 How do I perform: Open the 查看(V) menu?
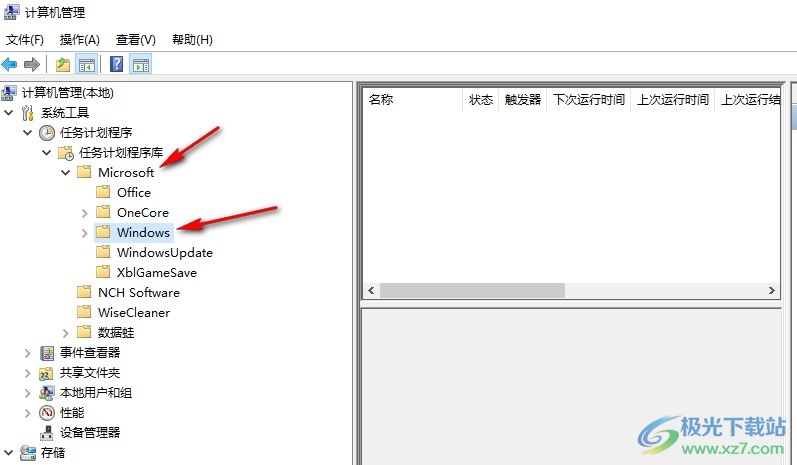[135, 39]
